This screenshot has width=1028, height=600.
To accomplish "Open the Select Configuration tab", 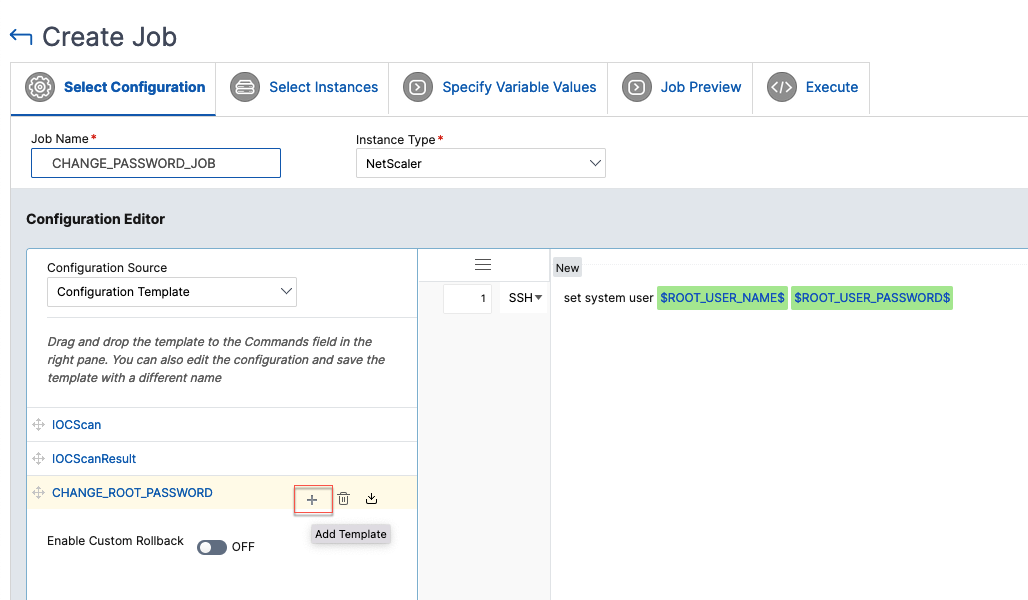I will pos(113,89).
